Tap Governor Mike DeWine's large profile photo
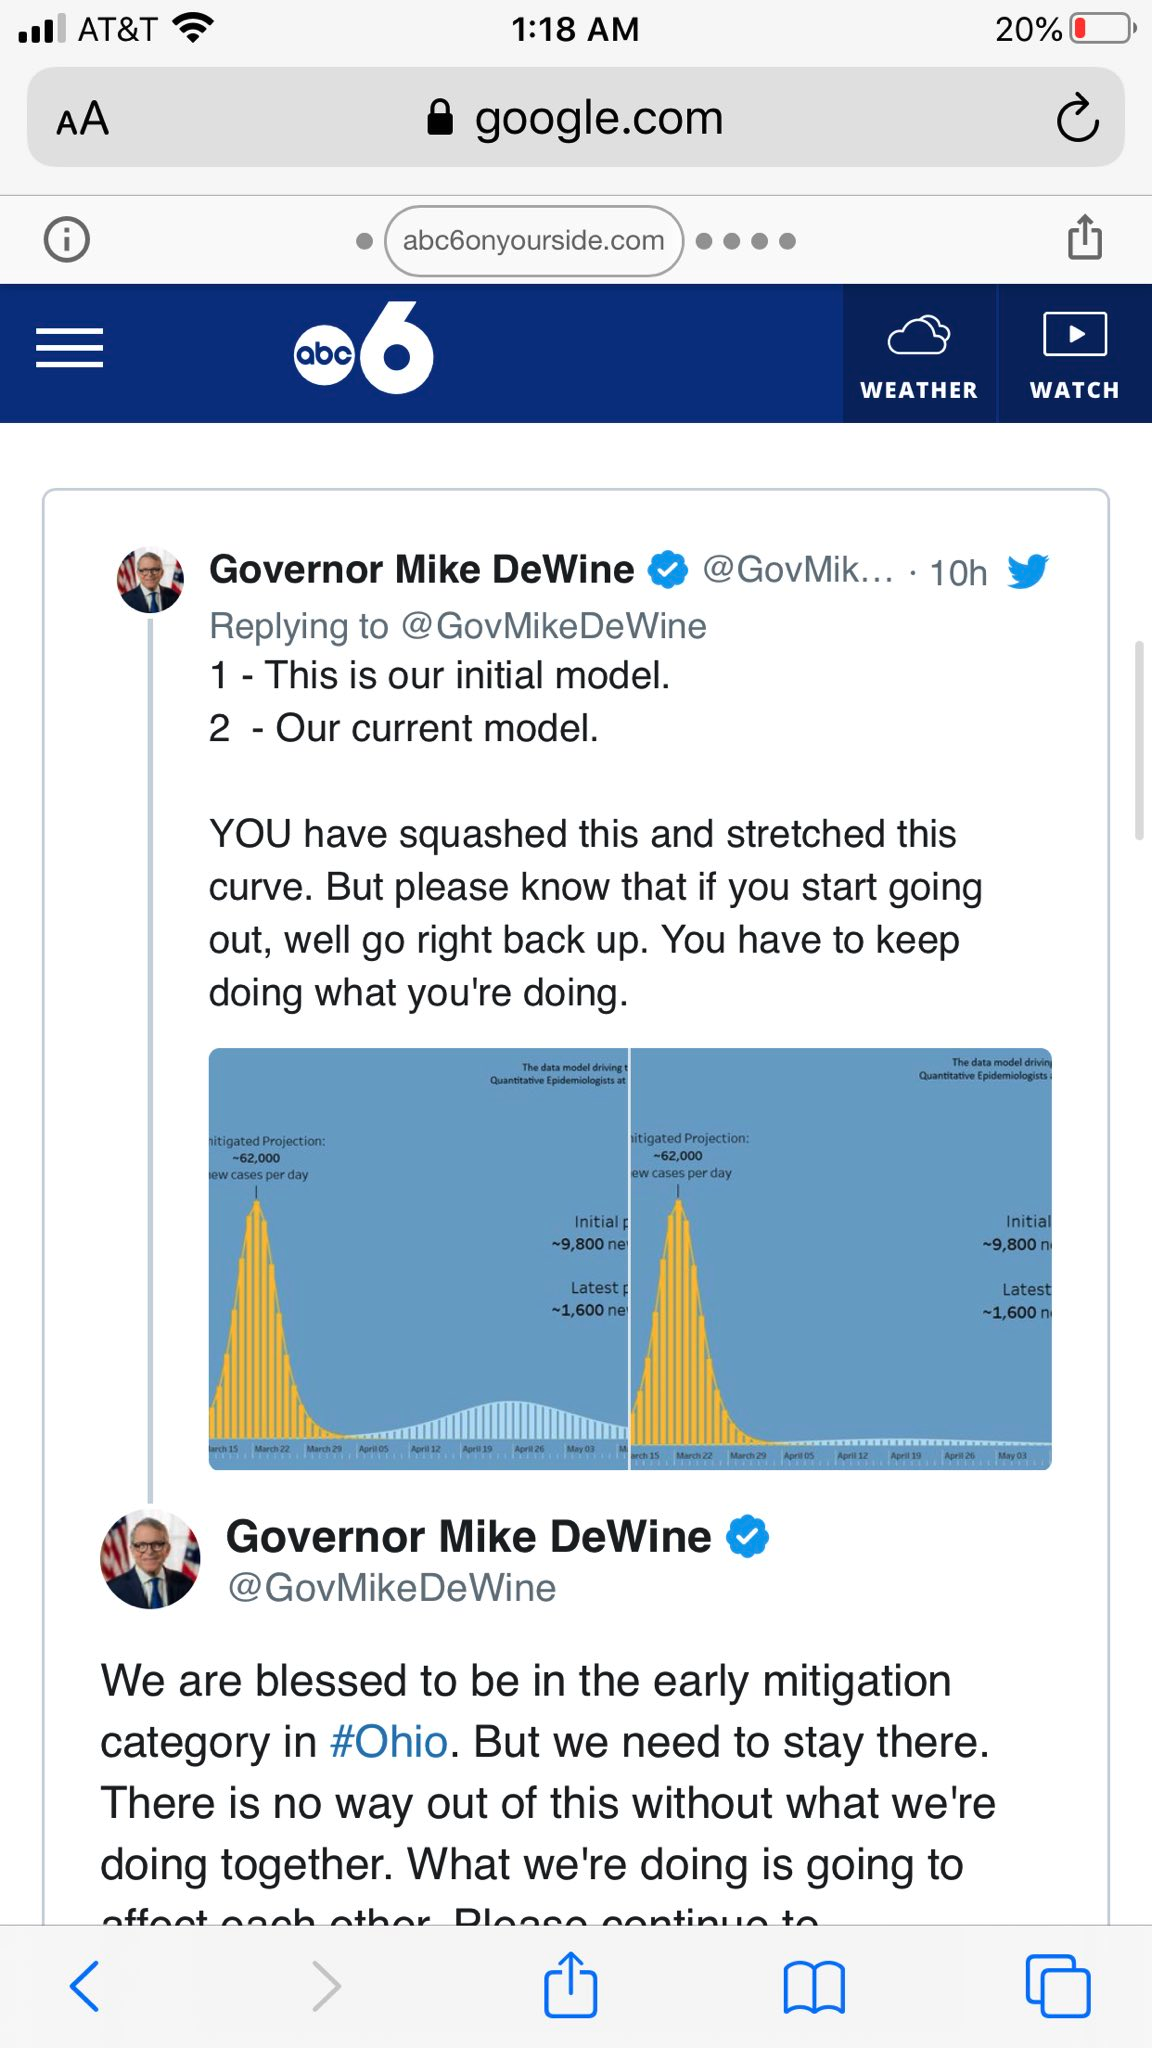This screenshot has width=1152, height=2048. pyautogui.click(x=150, y=1559)
